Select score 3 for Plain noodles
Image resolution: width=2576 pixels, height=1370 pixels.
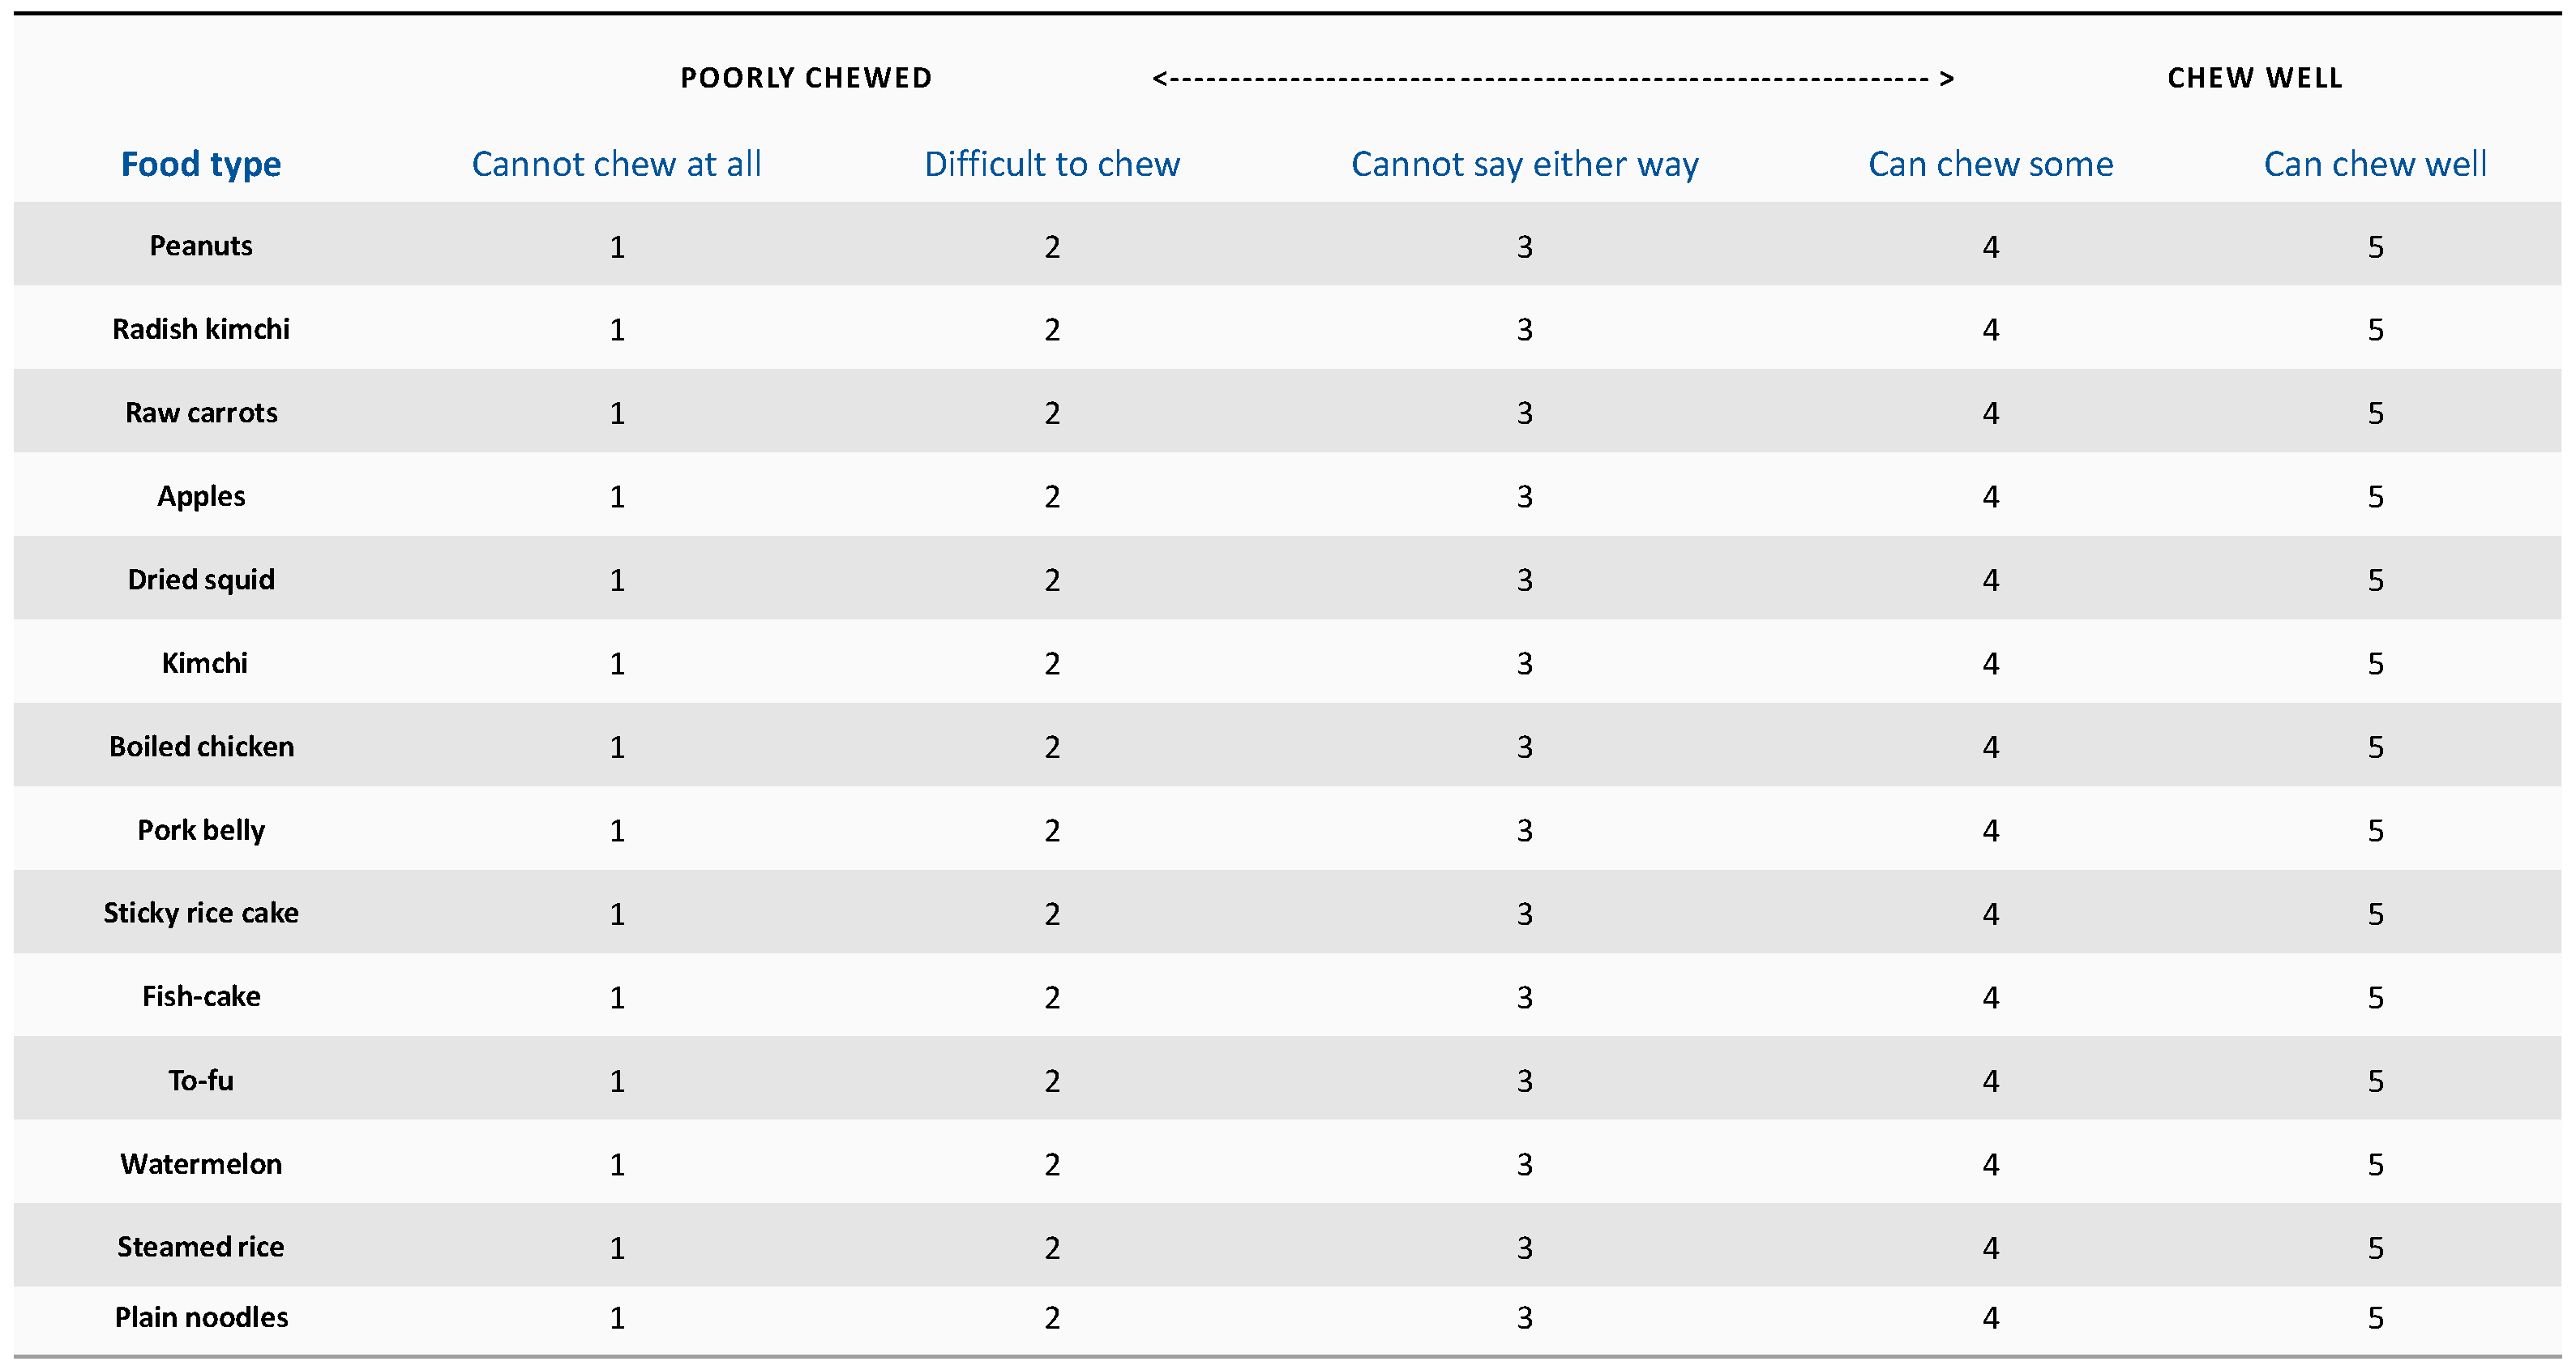1524,1318
